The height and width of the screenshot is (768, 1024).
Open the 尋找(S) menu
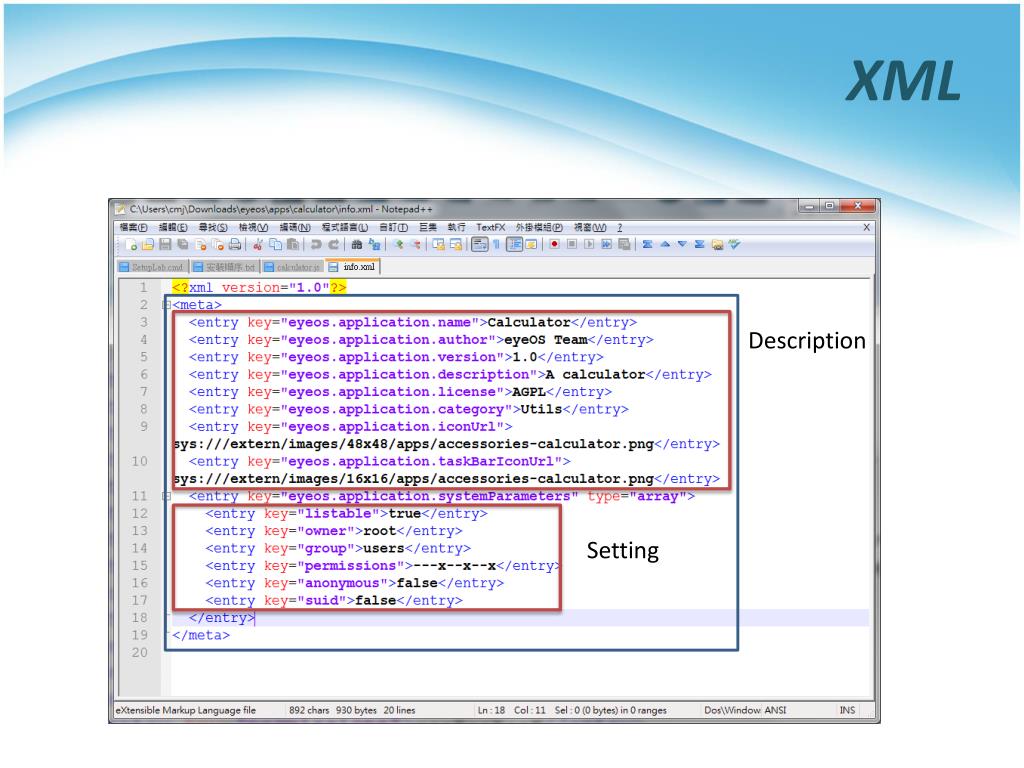point(213,227)
